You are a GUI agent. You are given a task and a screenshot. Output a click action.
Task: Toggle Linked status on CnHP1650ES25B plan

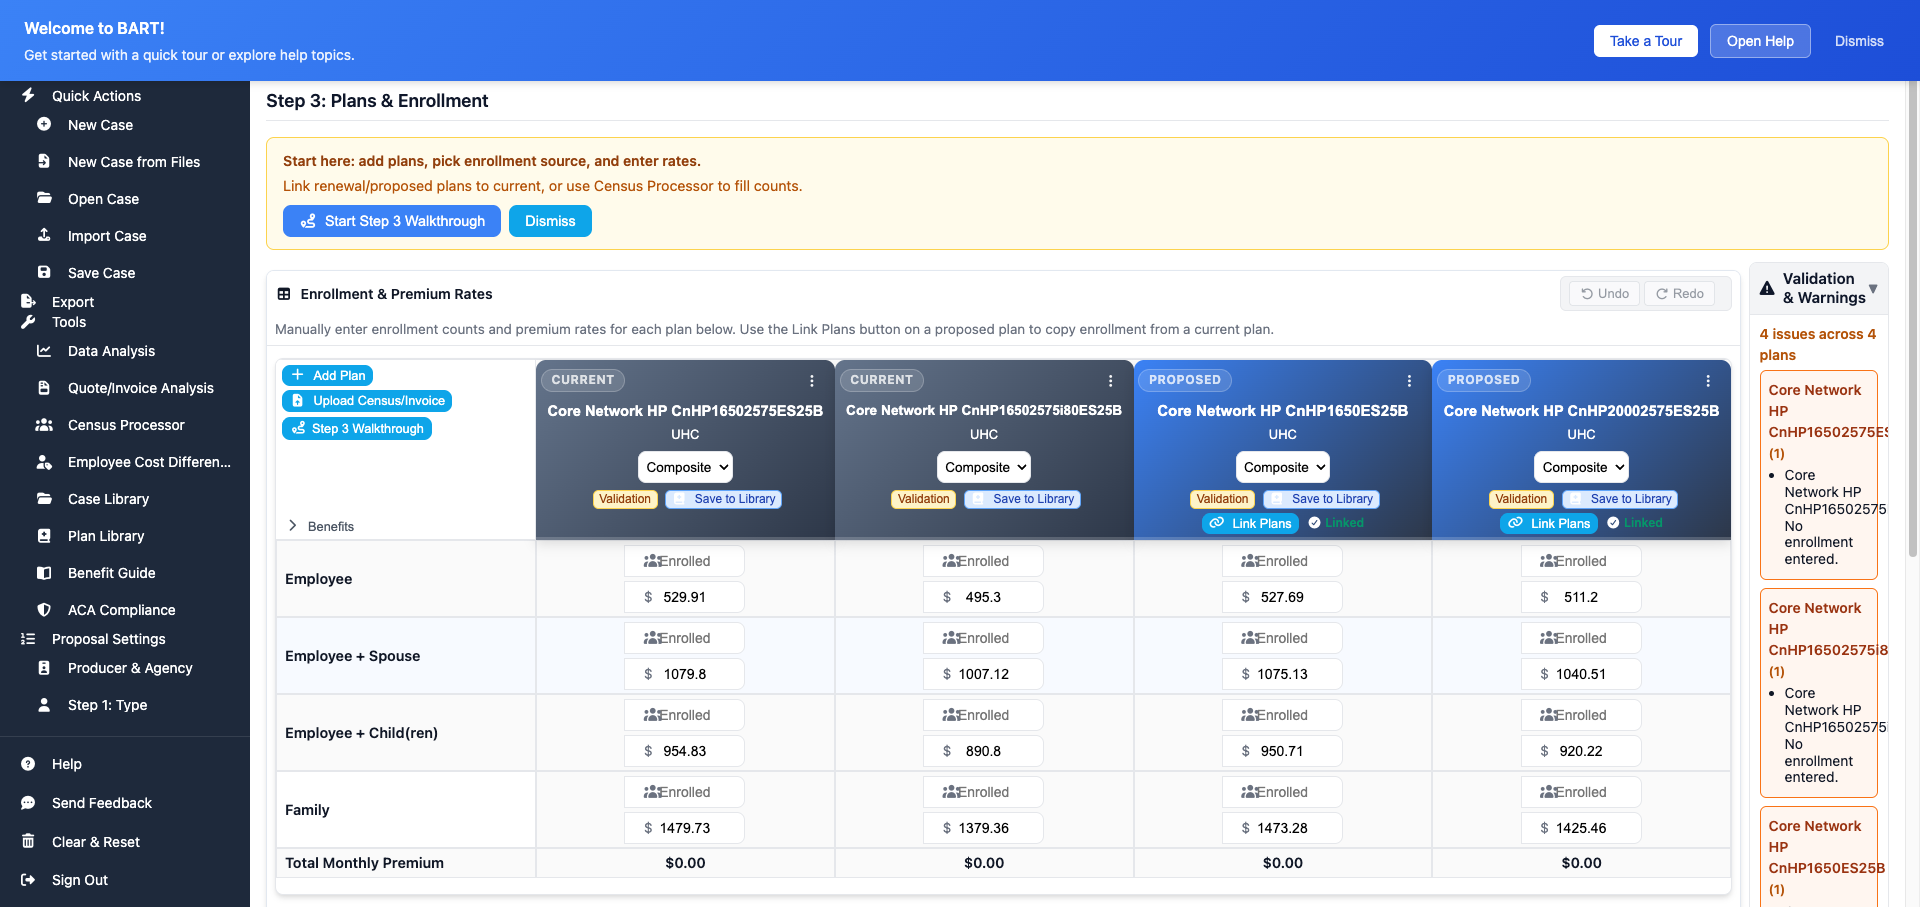[x=1336, y=523]
